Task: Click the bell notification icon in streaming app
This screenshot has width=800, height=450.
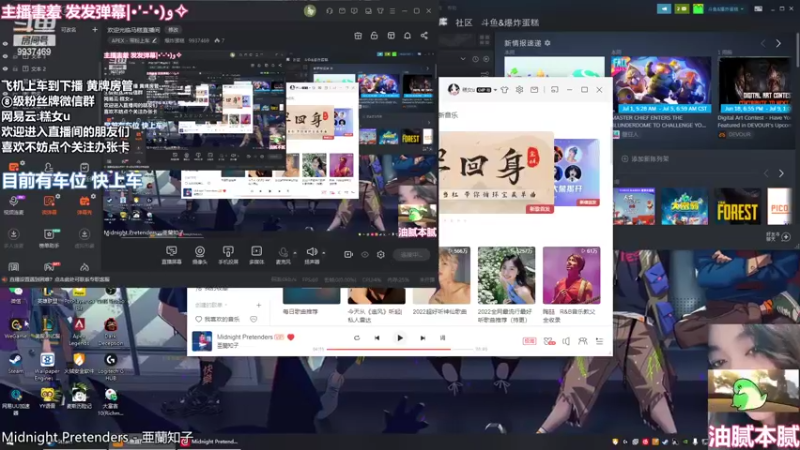Action: pyautogui.click(x=407, y=36)
